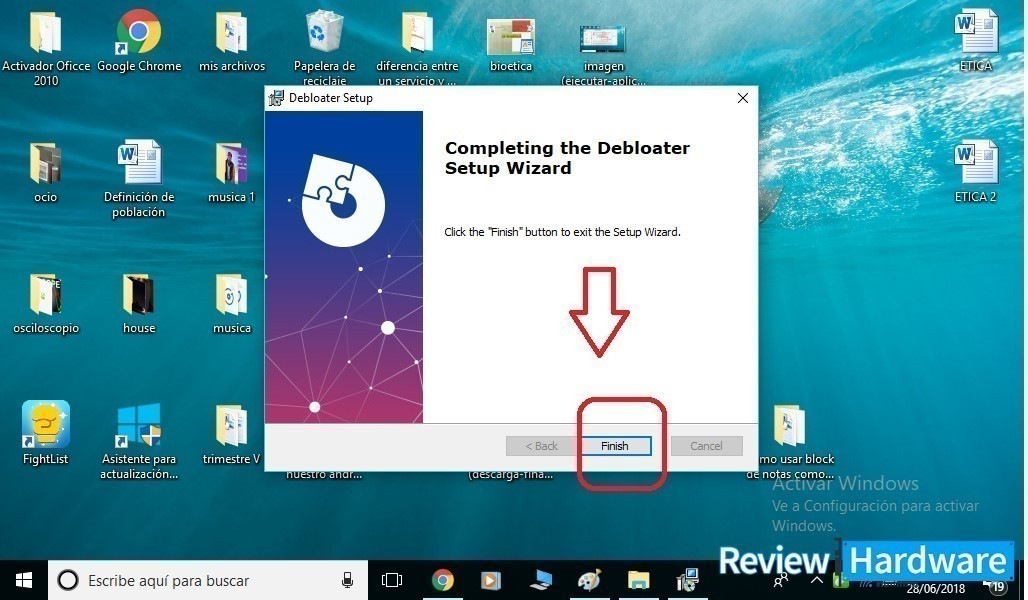Click the heading Completing the Debloater Setup Wizard

pyautogui.click(x=567, y=158)
